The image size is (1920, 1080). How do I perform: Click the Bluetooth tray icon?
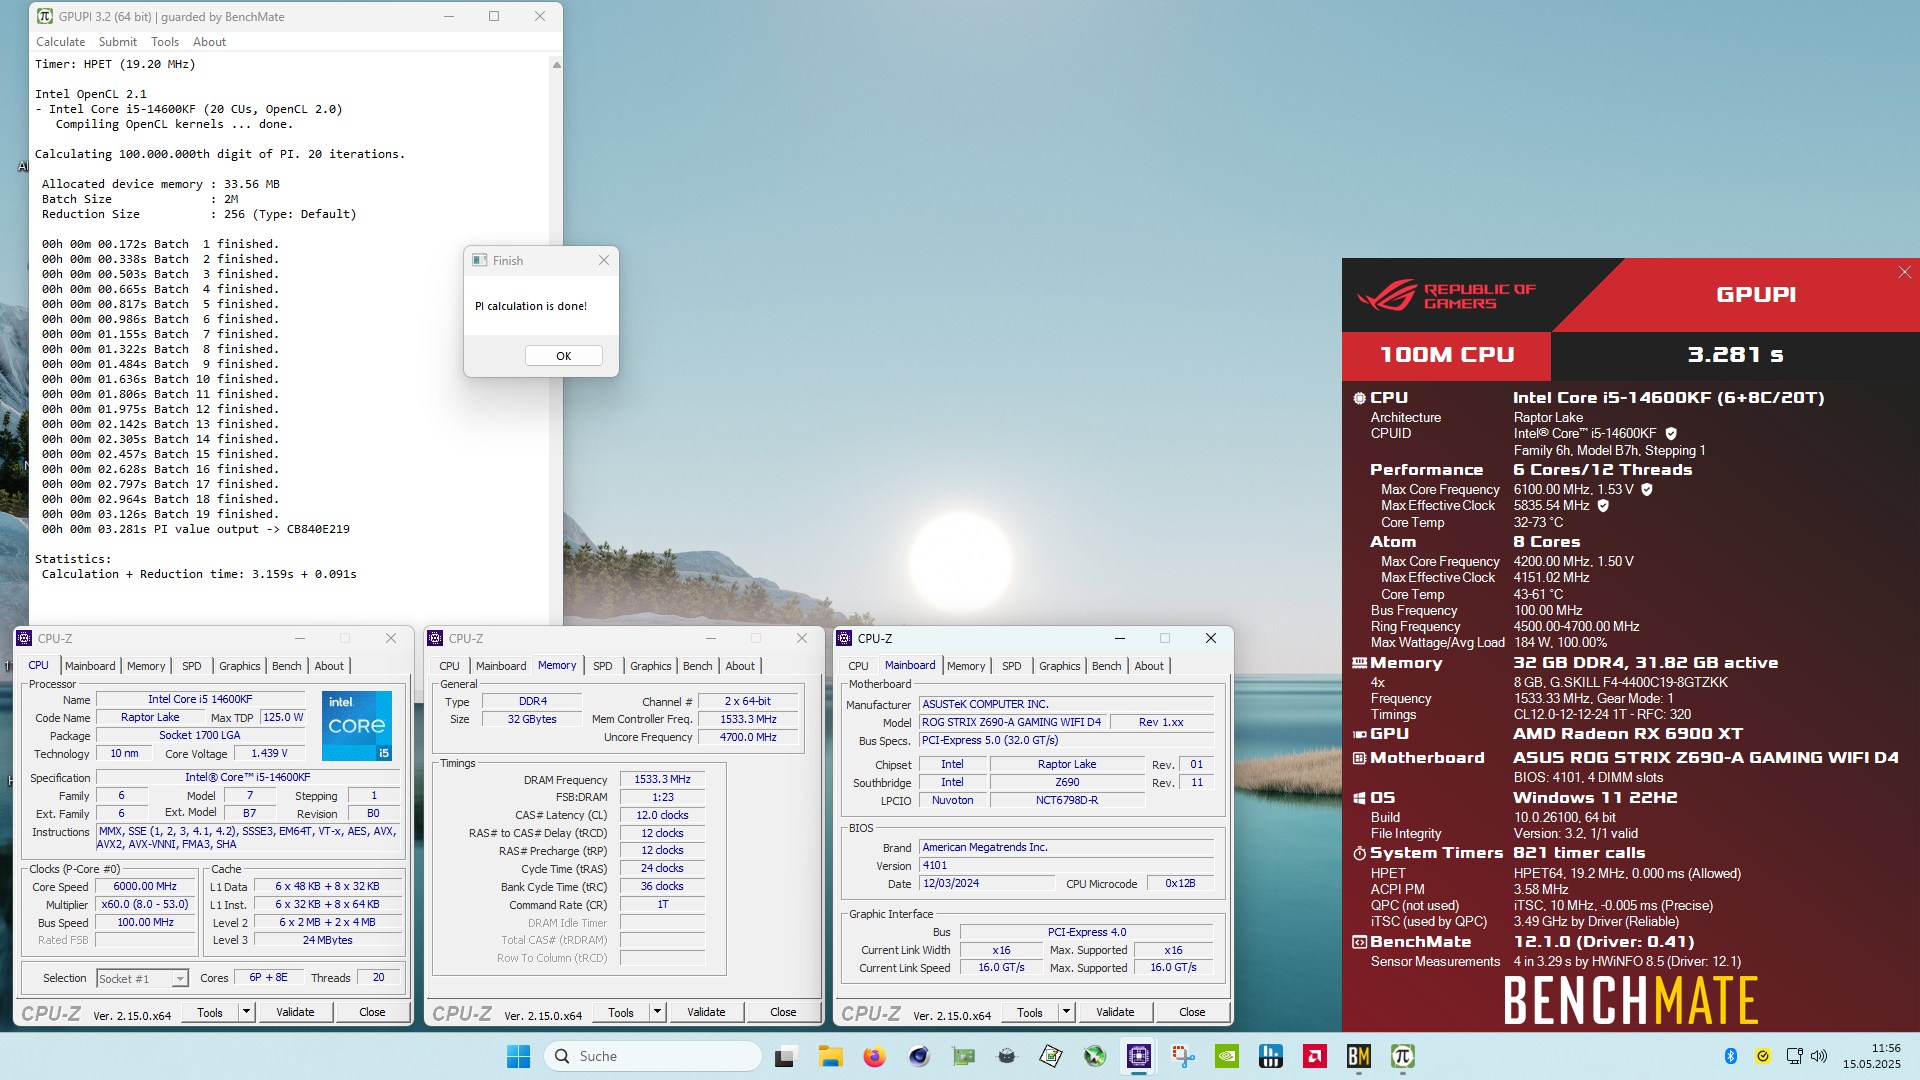coord(1731,1056)
